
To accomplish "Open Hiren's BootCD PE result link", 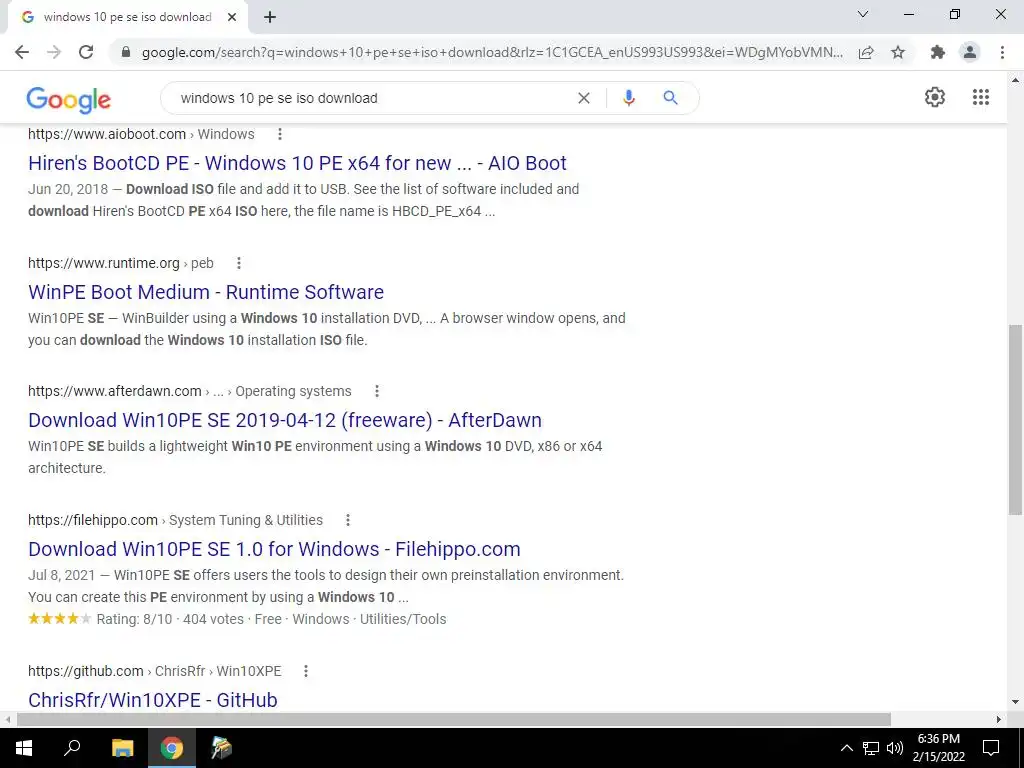I will point(297,163).
